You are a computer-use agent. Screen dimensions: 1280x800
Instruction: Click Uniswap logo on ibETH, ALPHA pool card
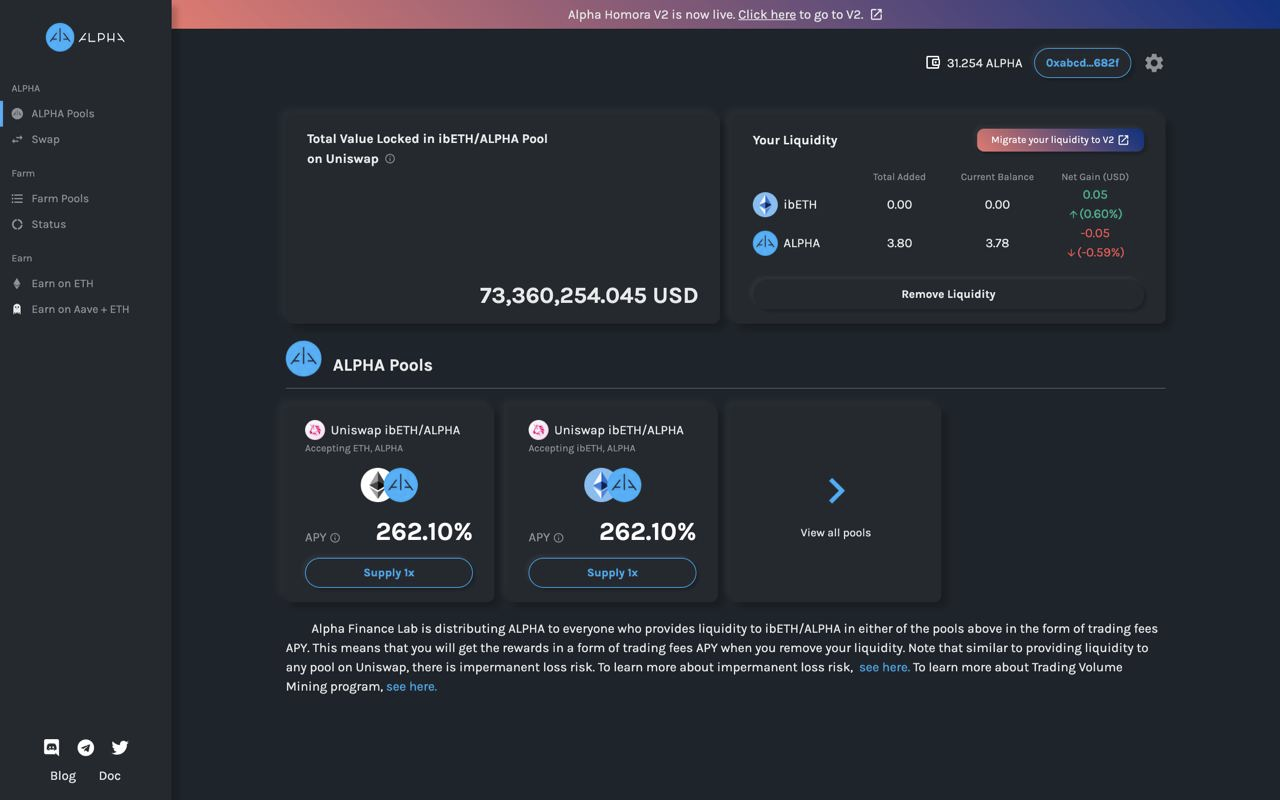tap(538, 430)
